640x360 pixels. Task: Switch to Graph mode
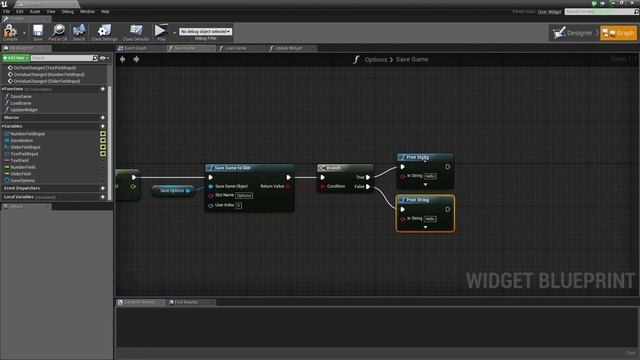(x=618, y=33)
